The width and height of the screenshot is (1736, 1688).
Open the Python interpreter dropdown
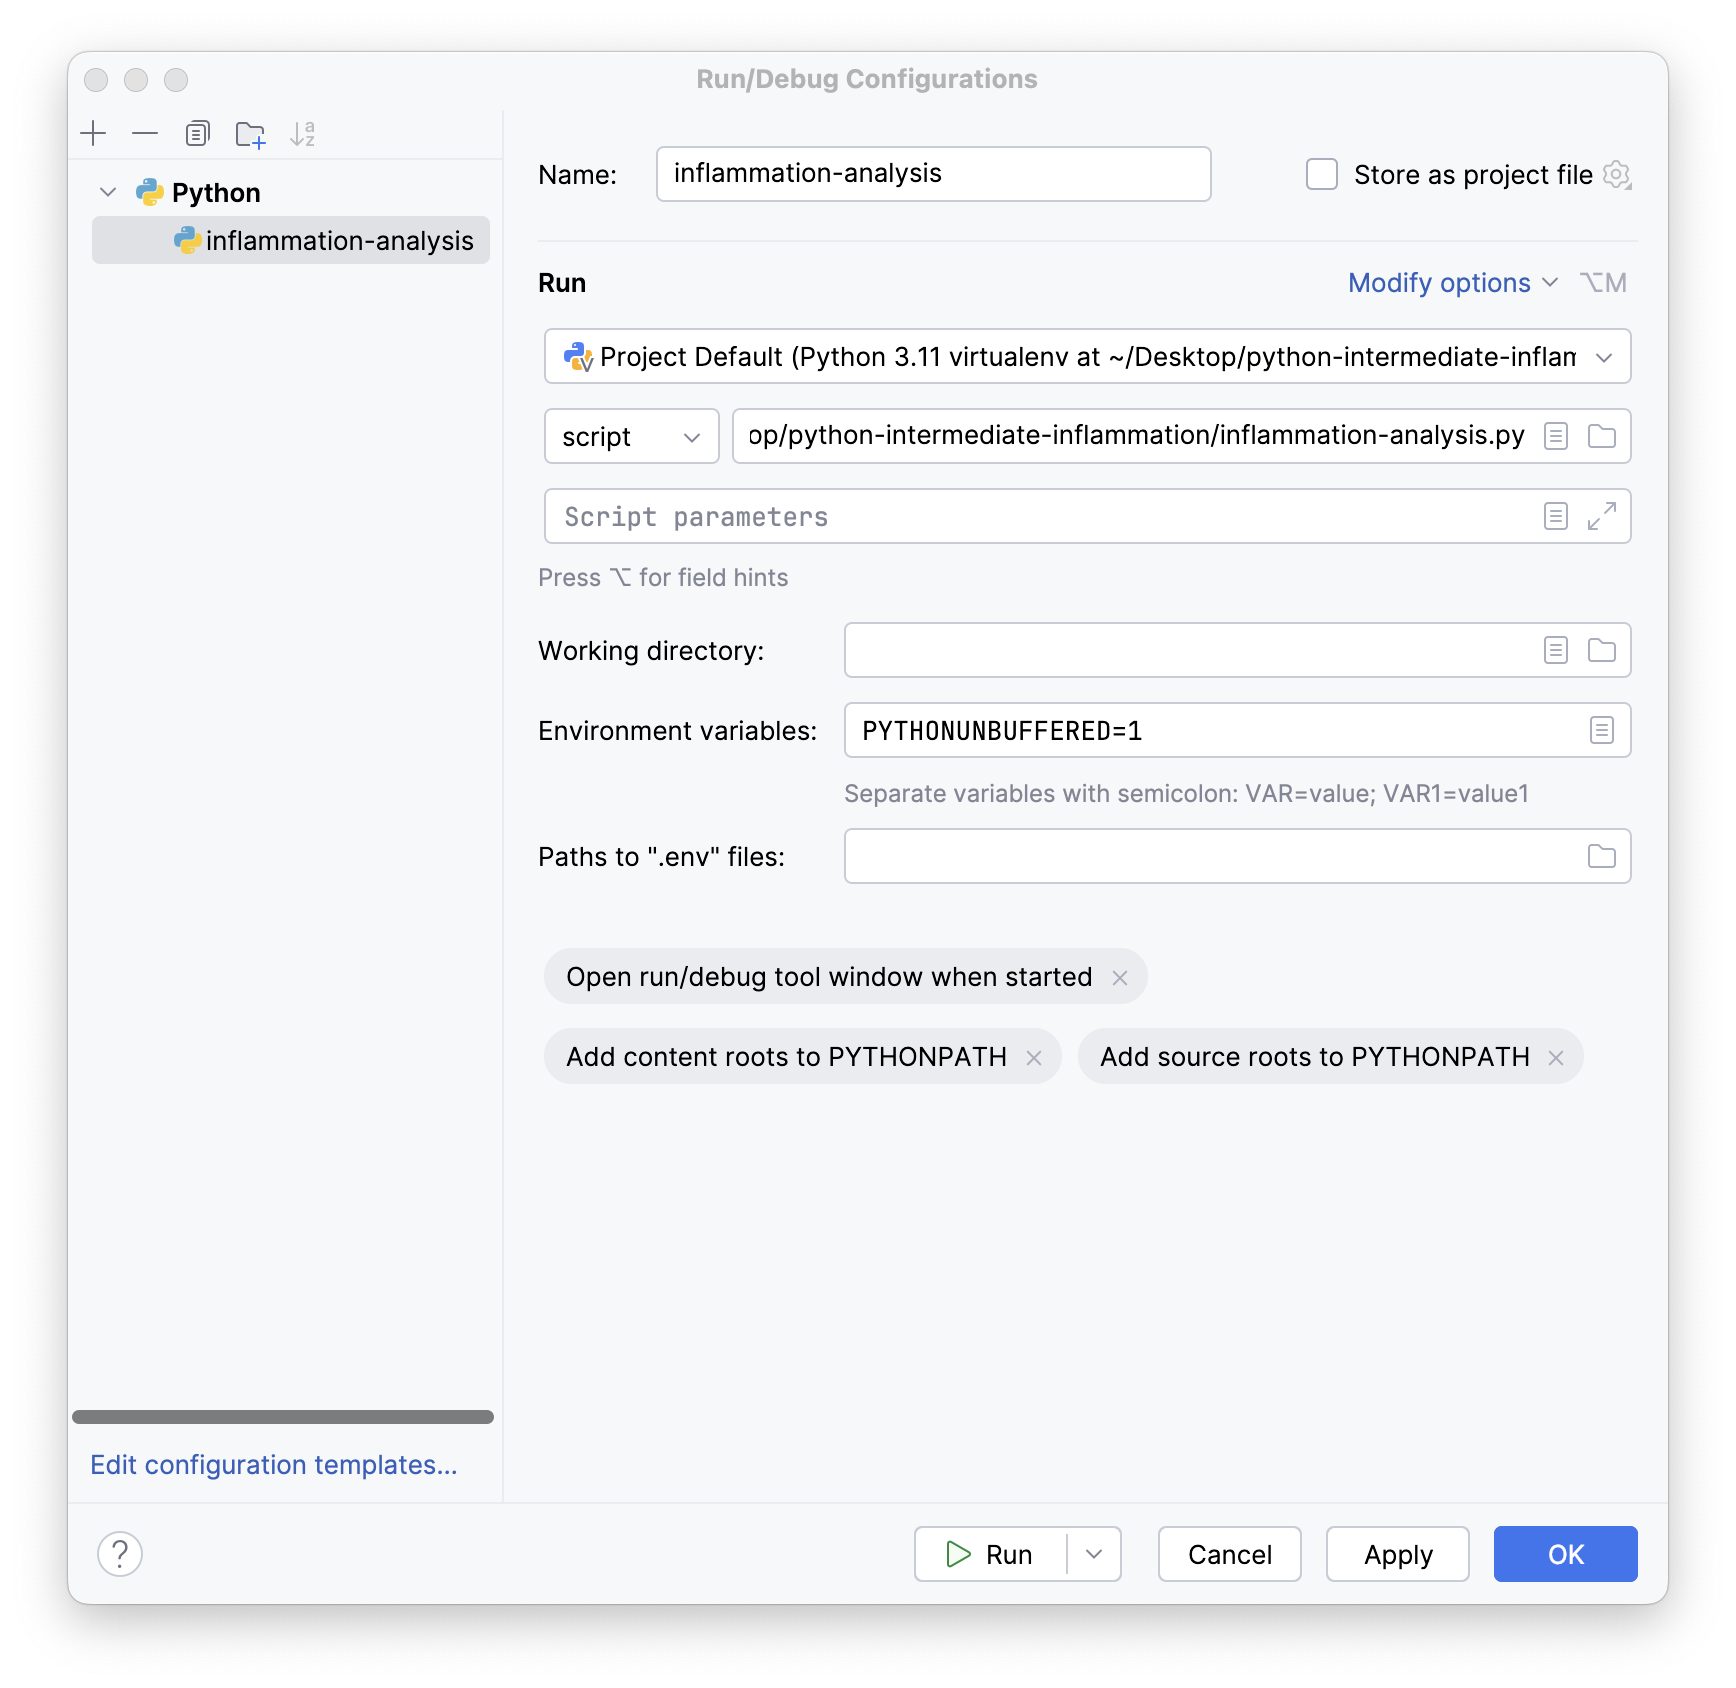point(1603,357)
